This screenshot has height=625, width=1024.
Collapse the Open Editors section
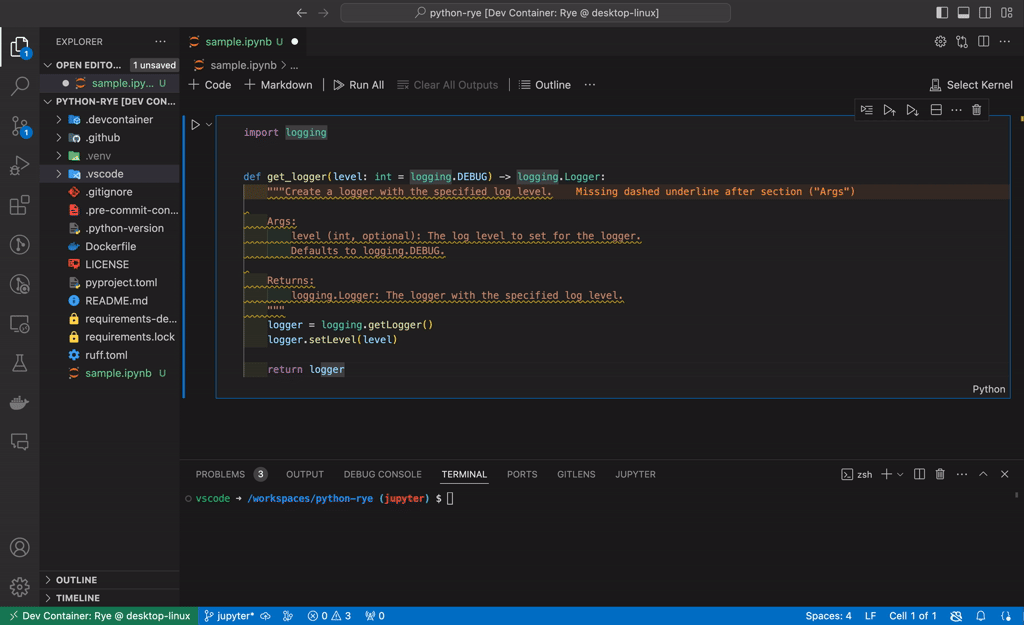coord(48,65)
